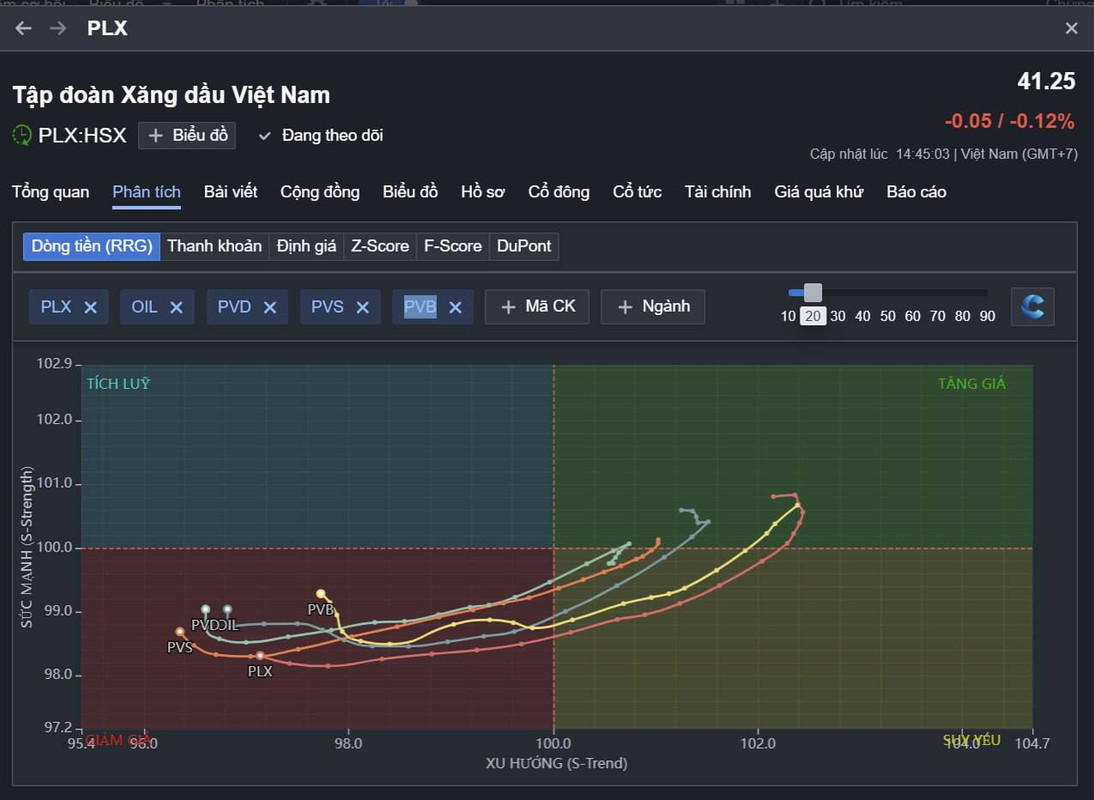1094x800 pixels.
Task: Remove the PVS ticker chip
Action: (x=363, y=308)
